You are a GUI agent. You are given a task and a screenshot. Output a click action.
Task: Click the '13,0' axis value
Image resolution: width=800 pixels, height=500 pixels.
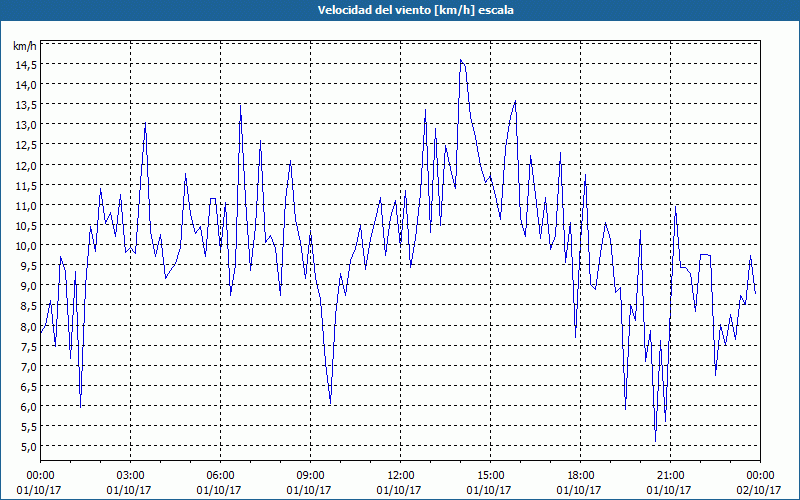(x=27, y=124)
